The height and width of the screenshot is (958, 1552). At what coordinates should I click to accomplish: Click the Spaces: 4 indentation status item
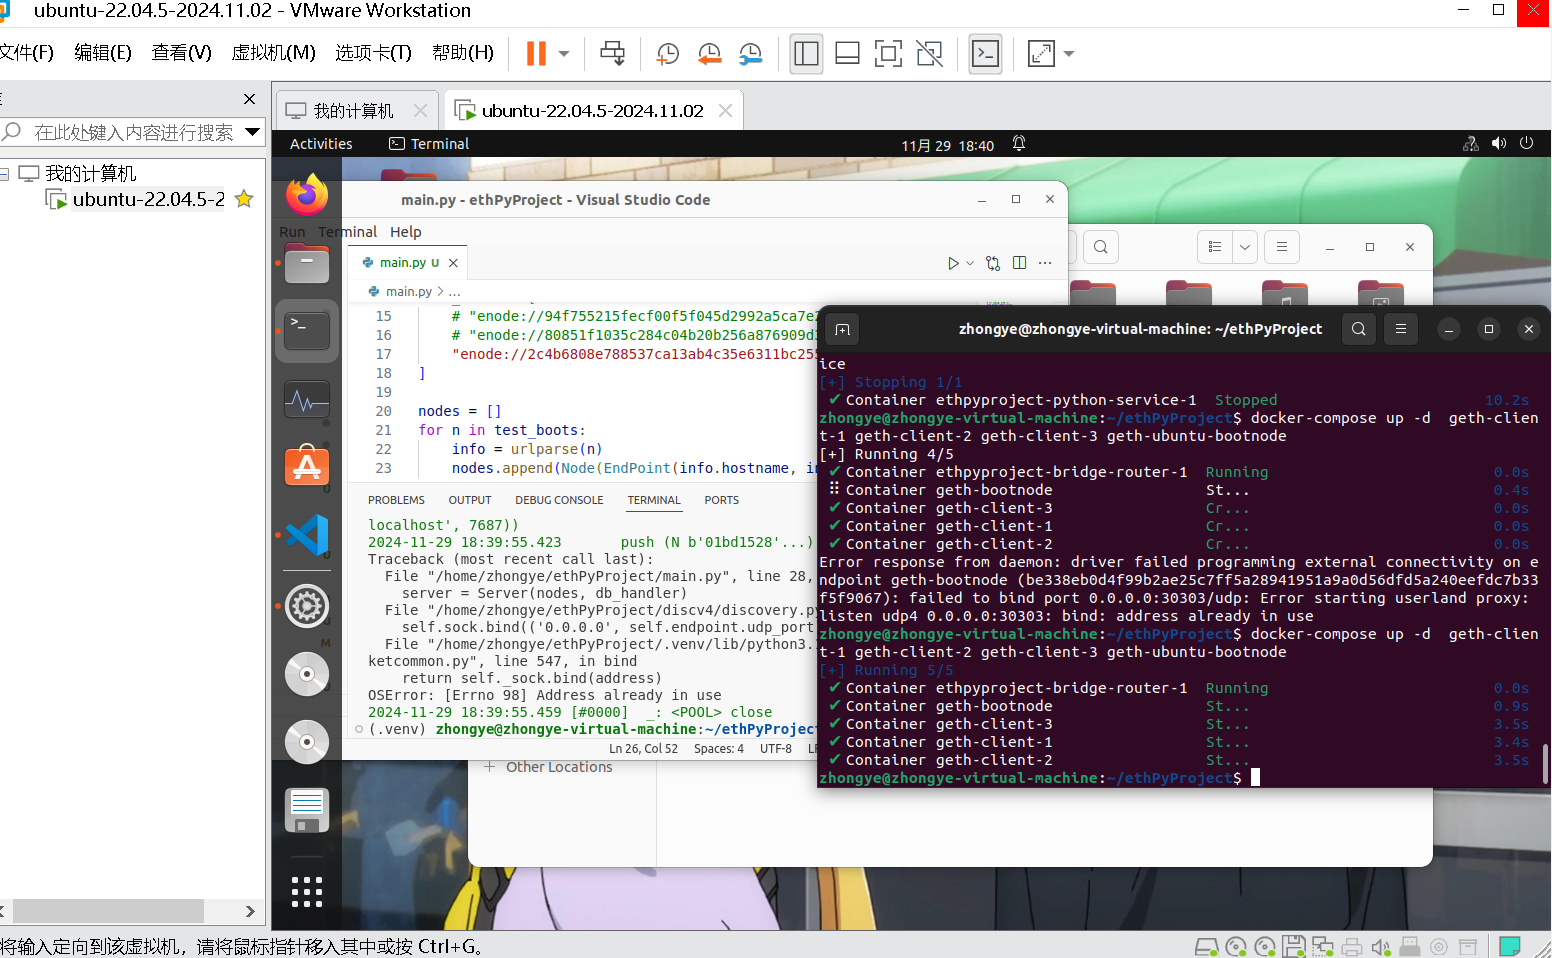click(x=719, y=749)
